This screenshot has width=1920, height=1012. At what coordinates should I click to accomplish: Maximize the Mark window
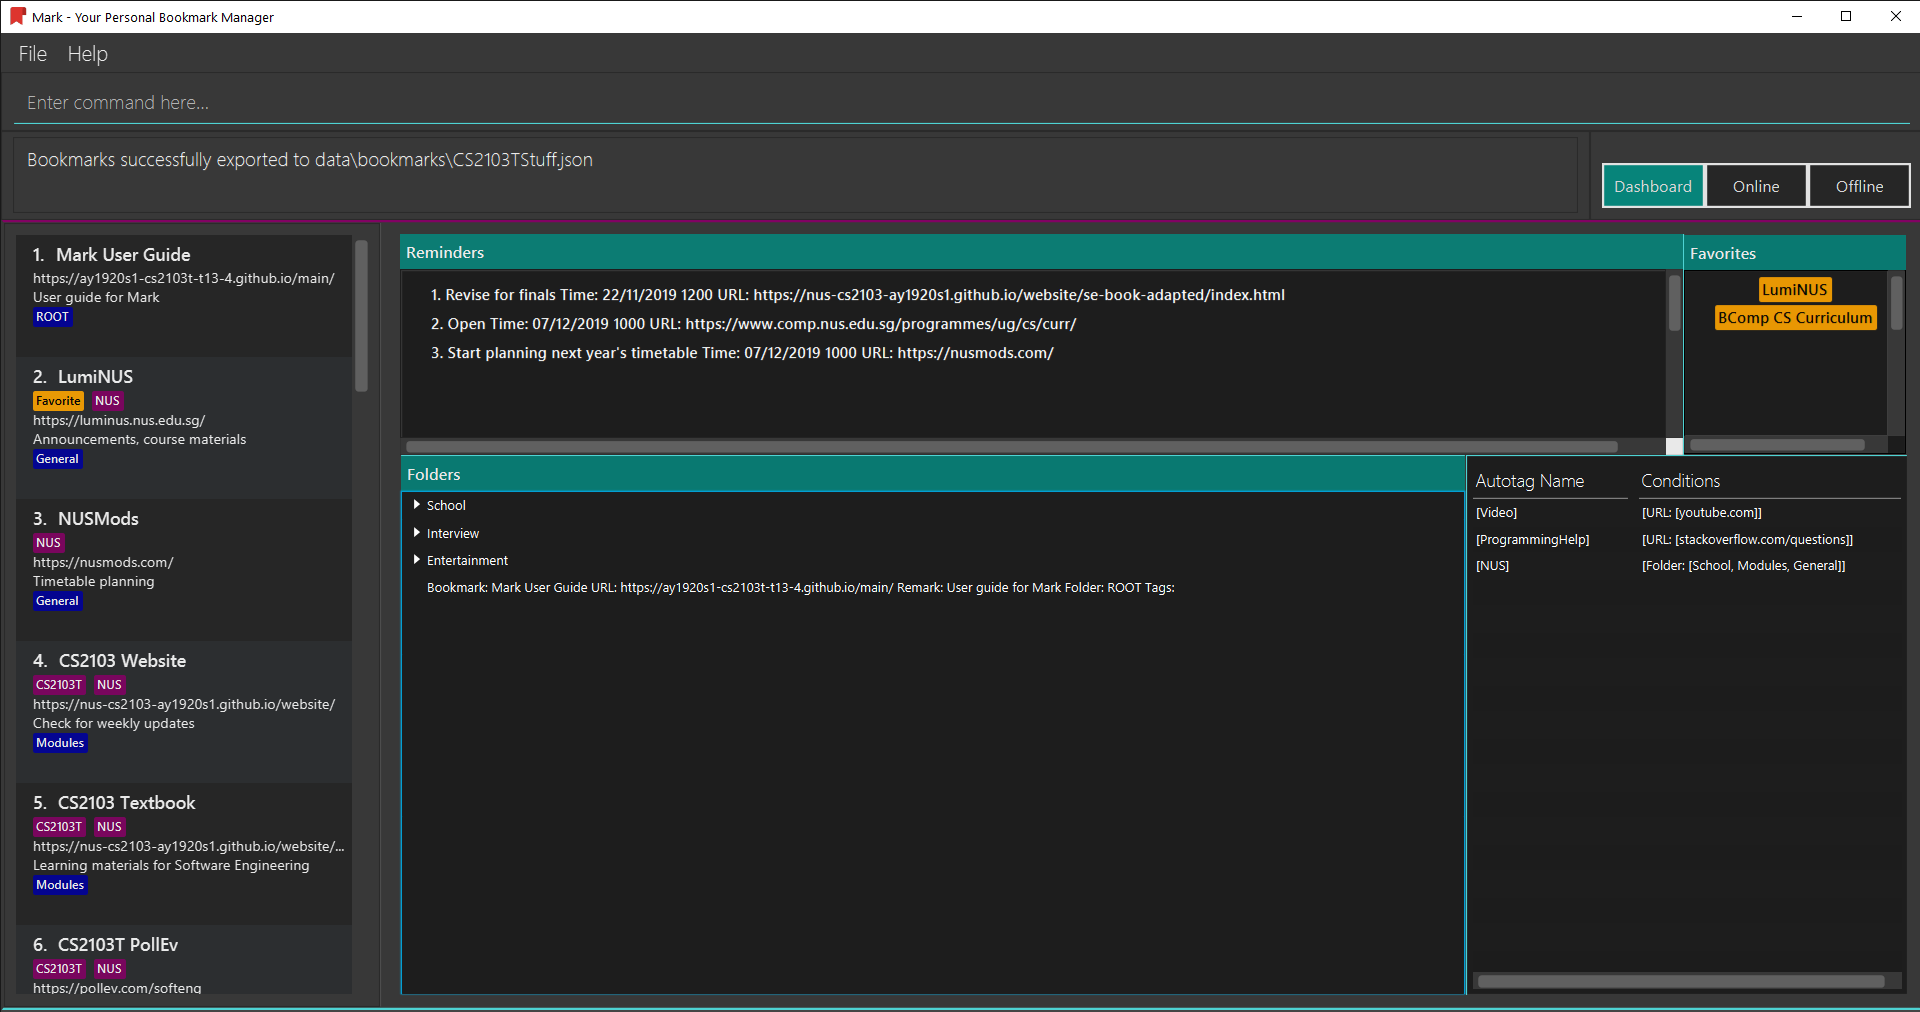coord(1846,16)
